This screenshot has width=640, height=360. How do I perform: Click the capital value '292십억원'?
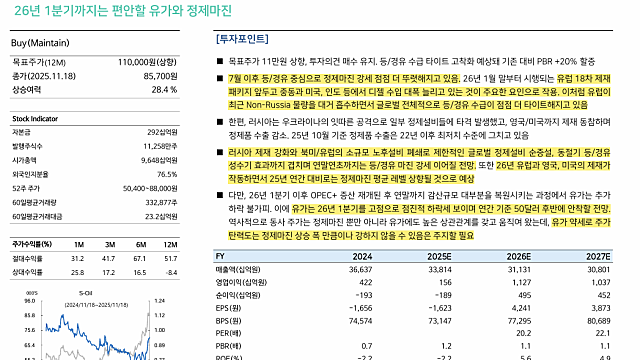162,132
